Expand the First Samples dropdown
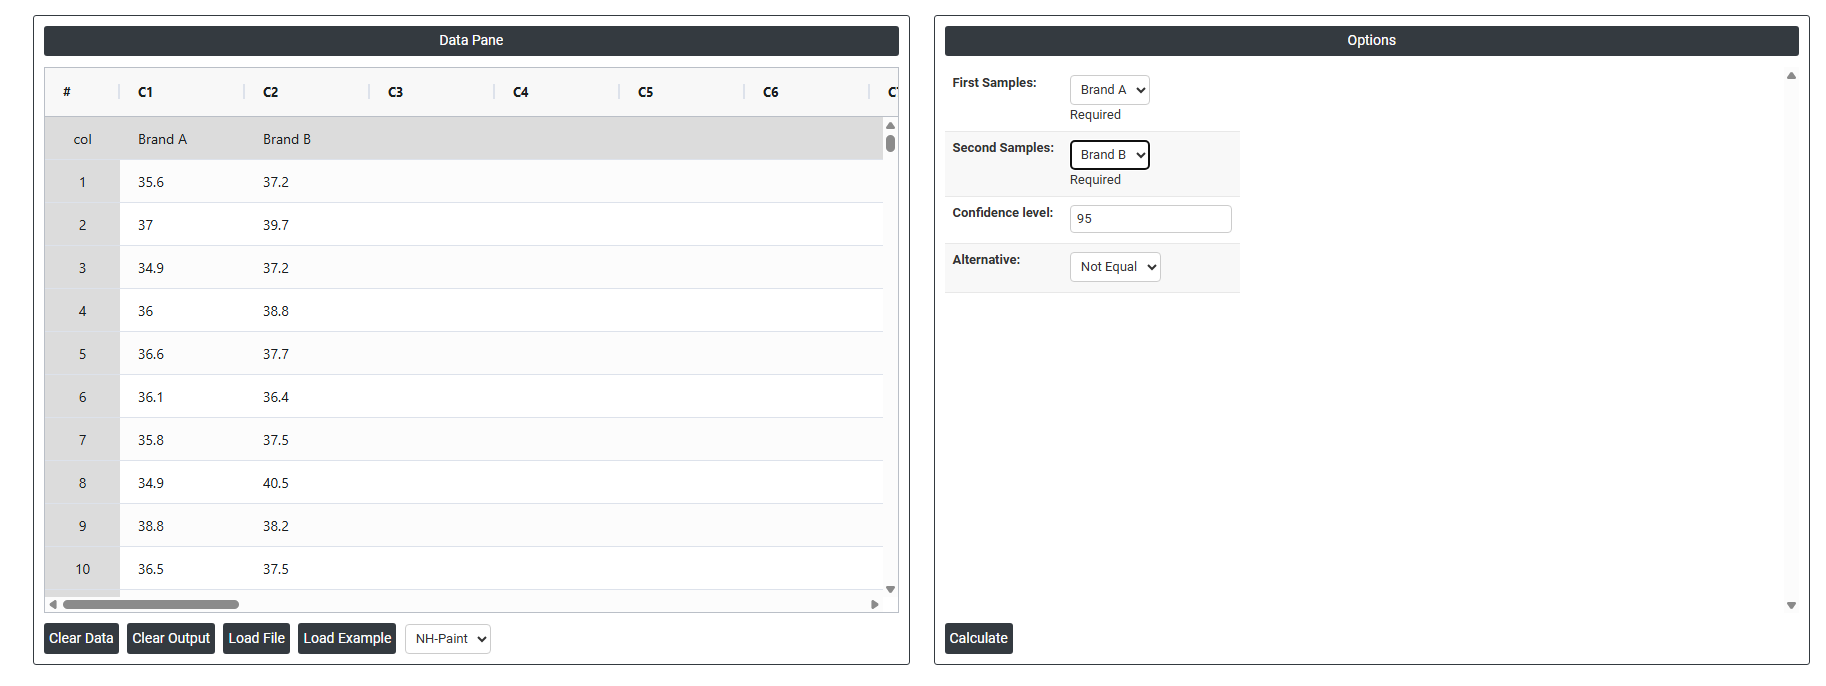Image resolution: width=1826 pixels, height=686 pixels. 1109,90
